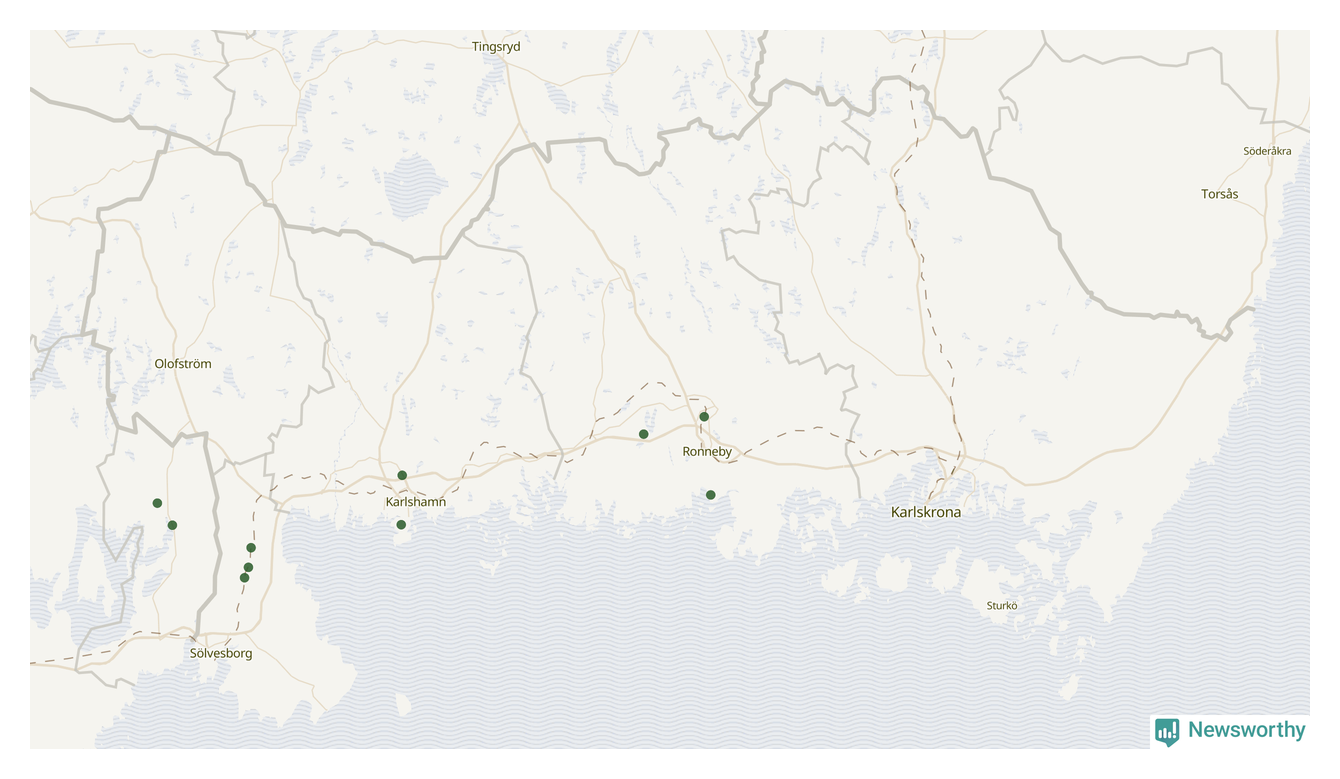
Task: Click the green marker directly north of Ronneby
Action: [704, 416]
